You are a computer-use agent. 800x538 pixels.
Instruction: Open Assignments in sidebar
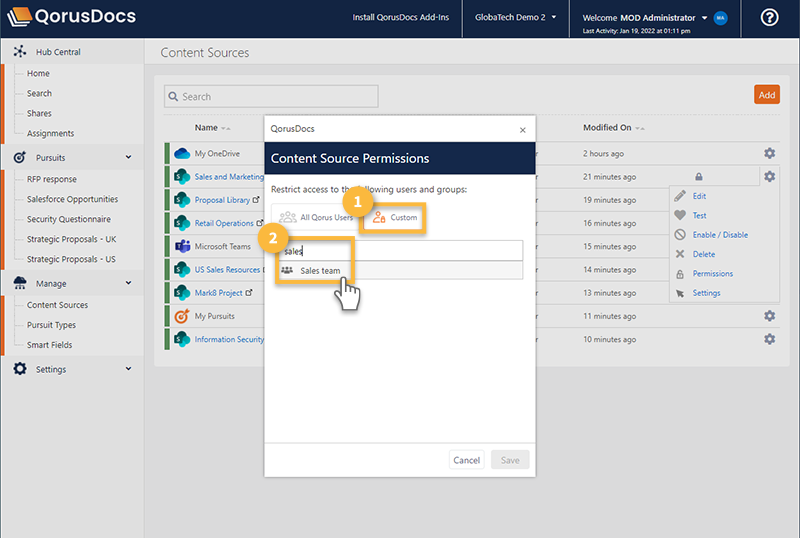point(51,133)
